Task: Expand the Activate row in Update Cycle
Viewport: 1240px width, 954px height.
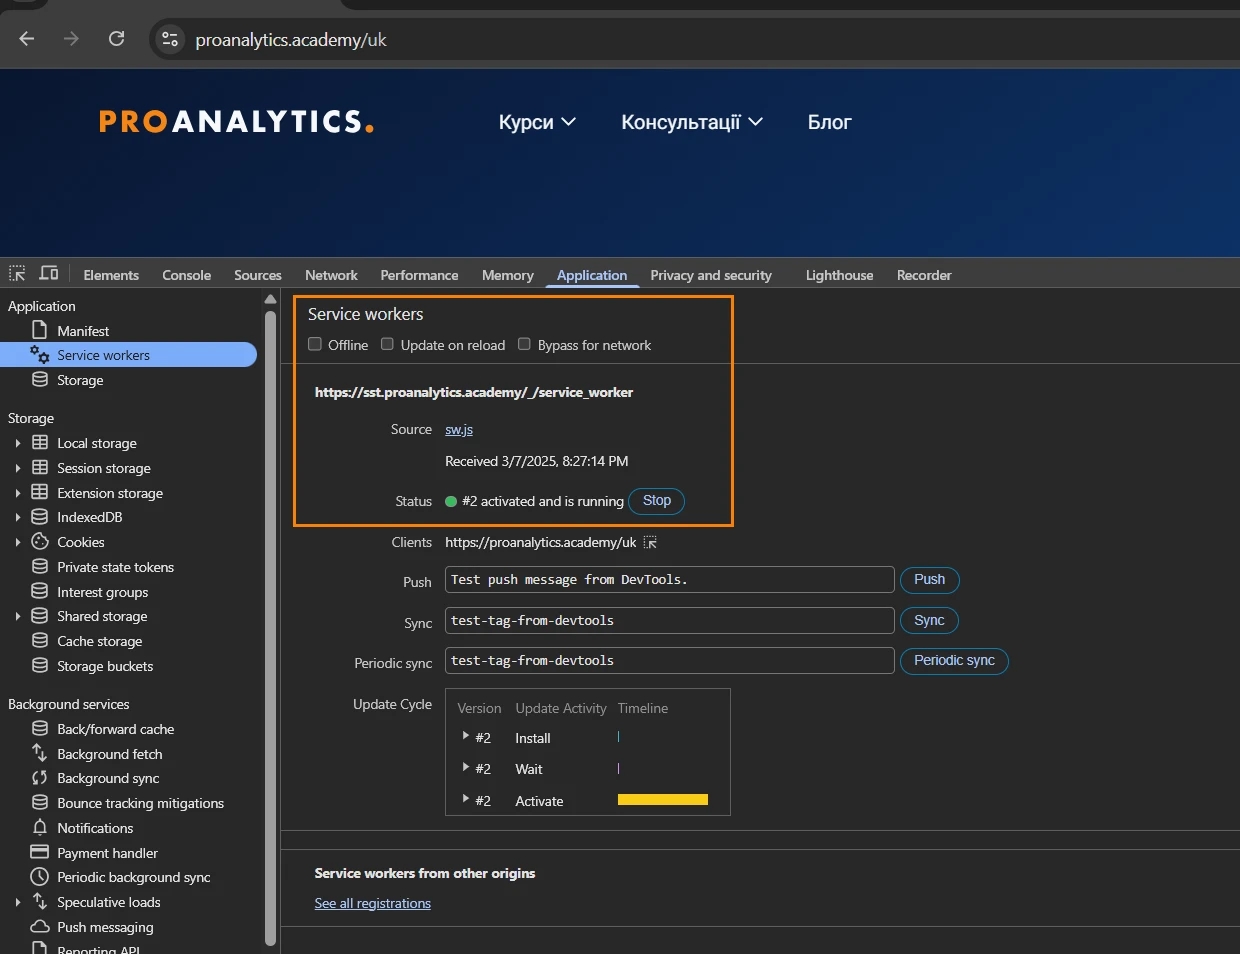Action: click(465, 799)
